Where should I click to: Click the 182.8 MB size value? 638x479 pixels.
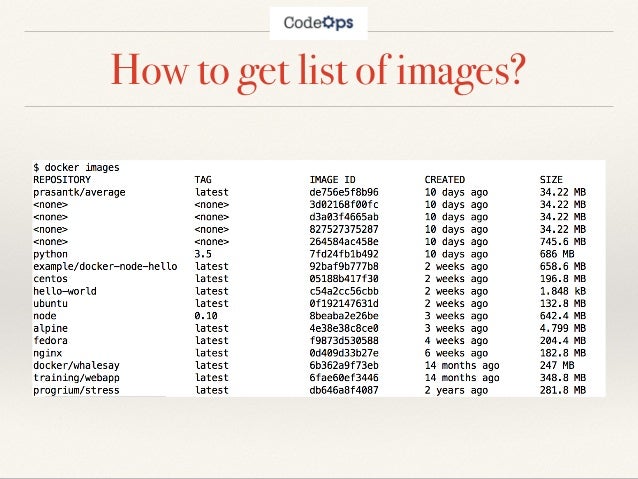tap(563, 353)
